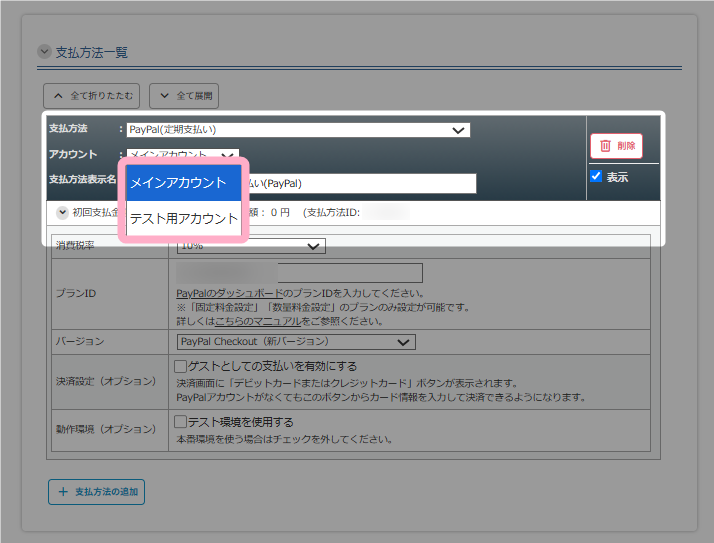Choose テスト用アカウント from the list
The height and width of the screenshot is (543, 714).
coord(182,218)
